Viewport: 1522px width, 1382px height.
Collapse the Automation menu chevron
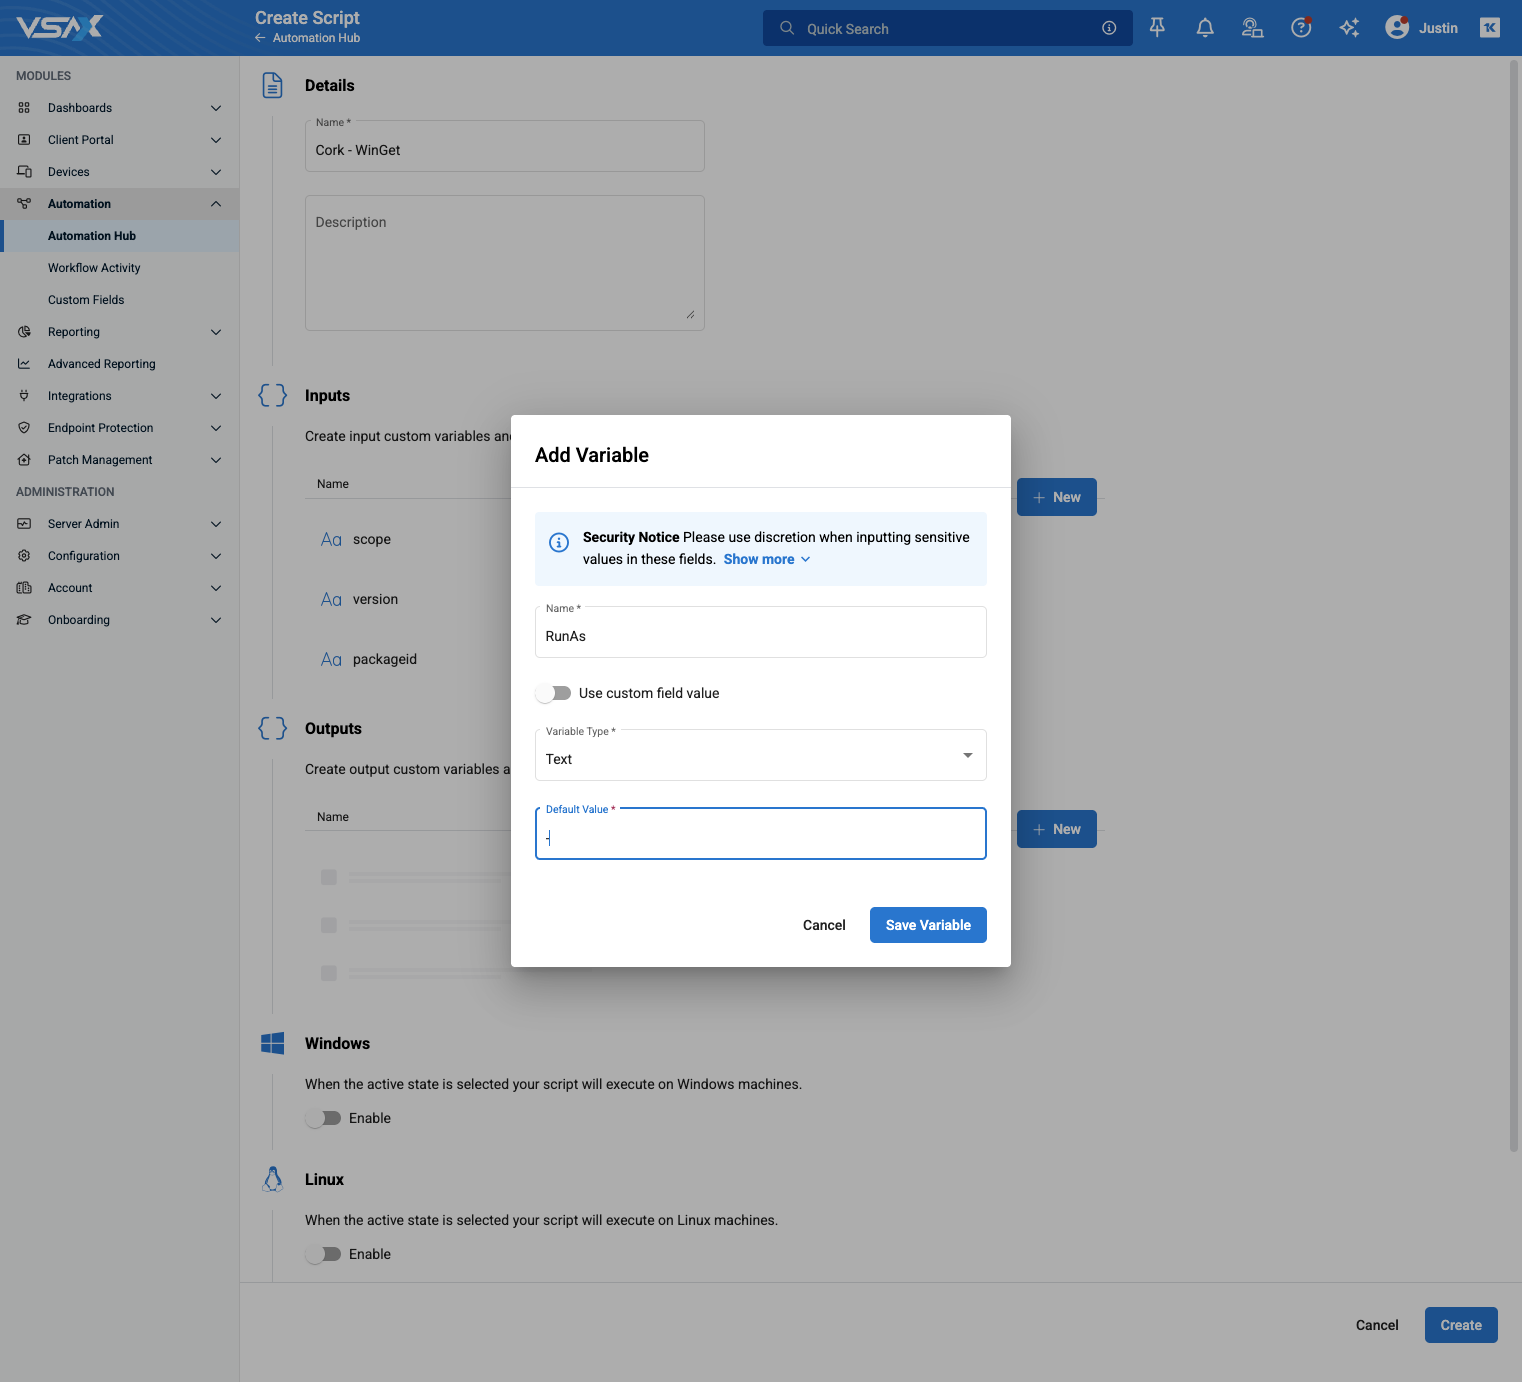click(216, 204)
